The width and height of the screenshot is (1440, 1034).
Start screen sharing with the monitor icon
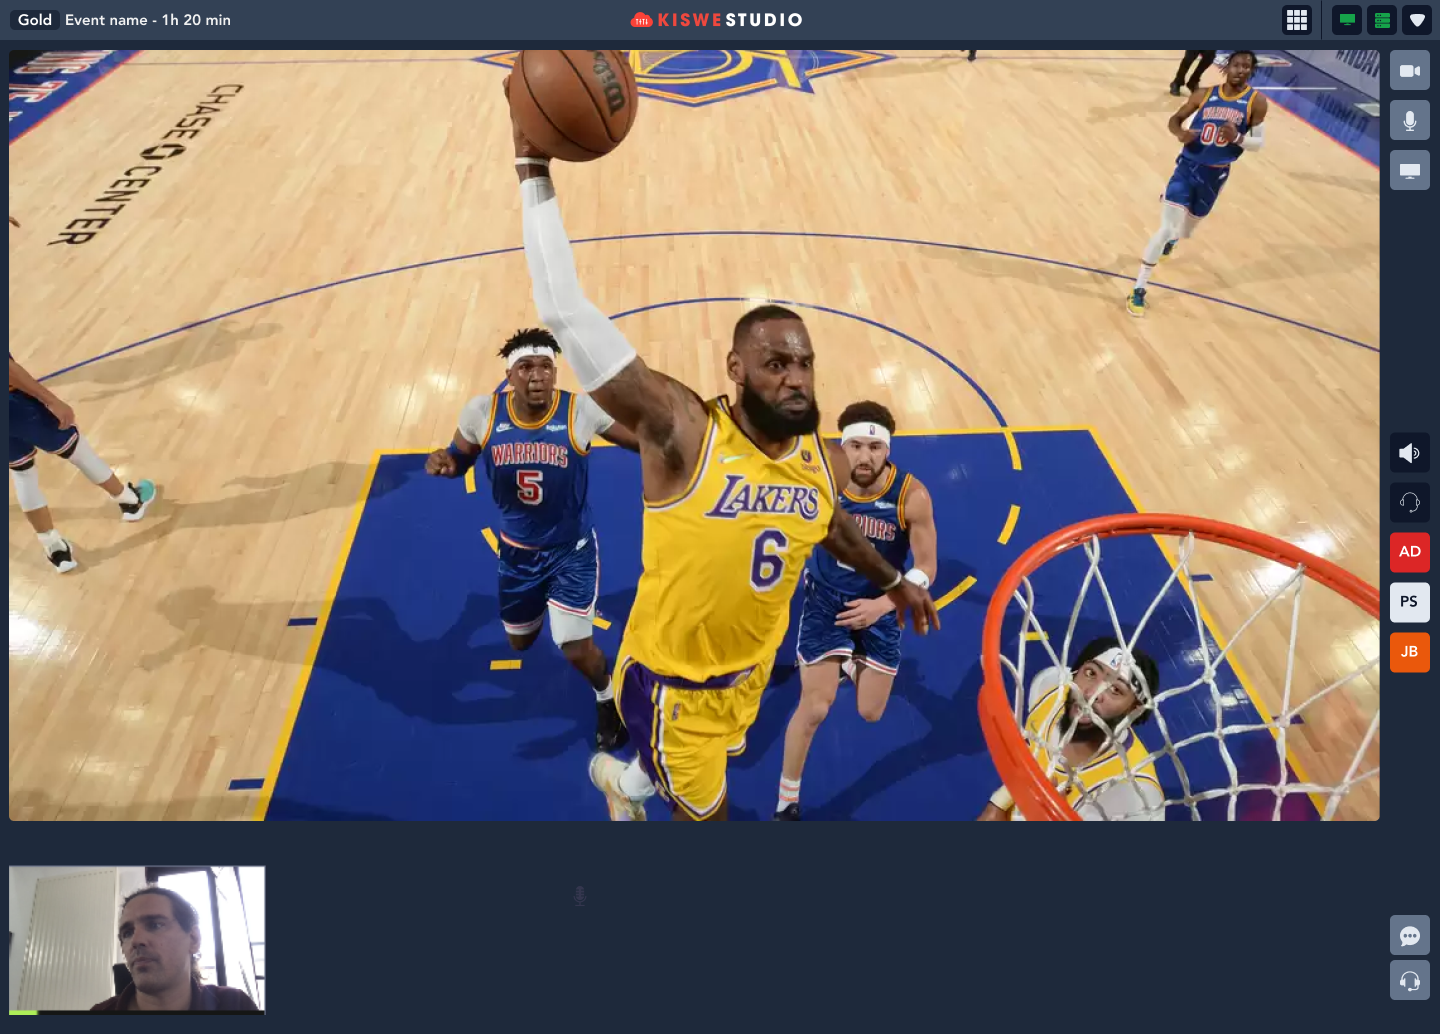tap(1410, 171)
